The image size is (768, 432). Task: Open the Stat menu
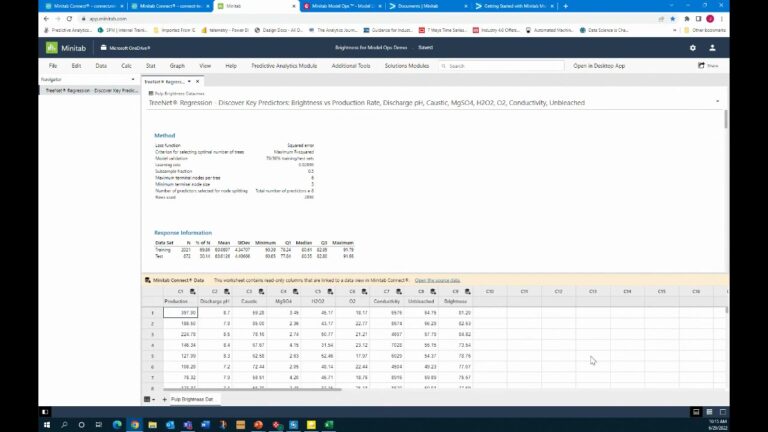click(150, 66)
